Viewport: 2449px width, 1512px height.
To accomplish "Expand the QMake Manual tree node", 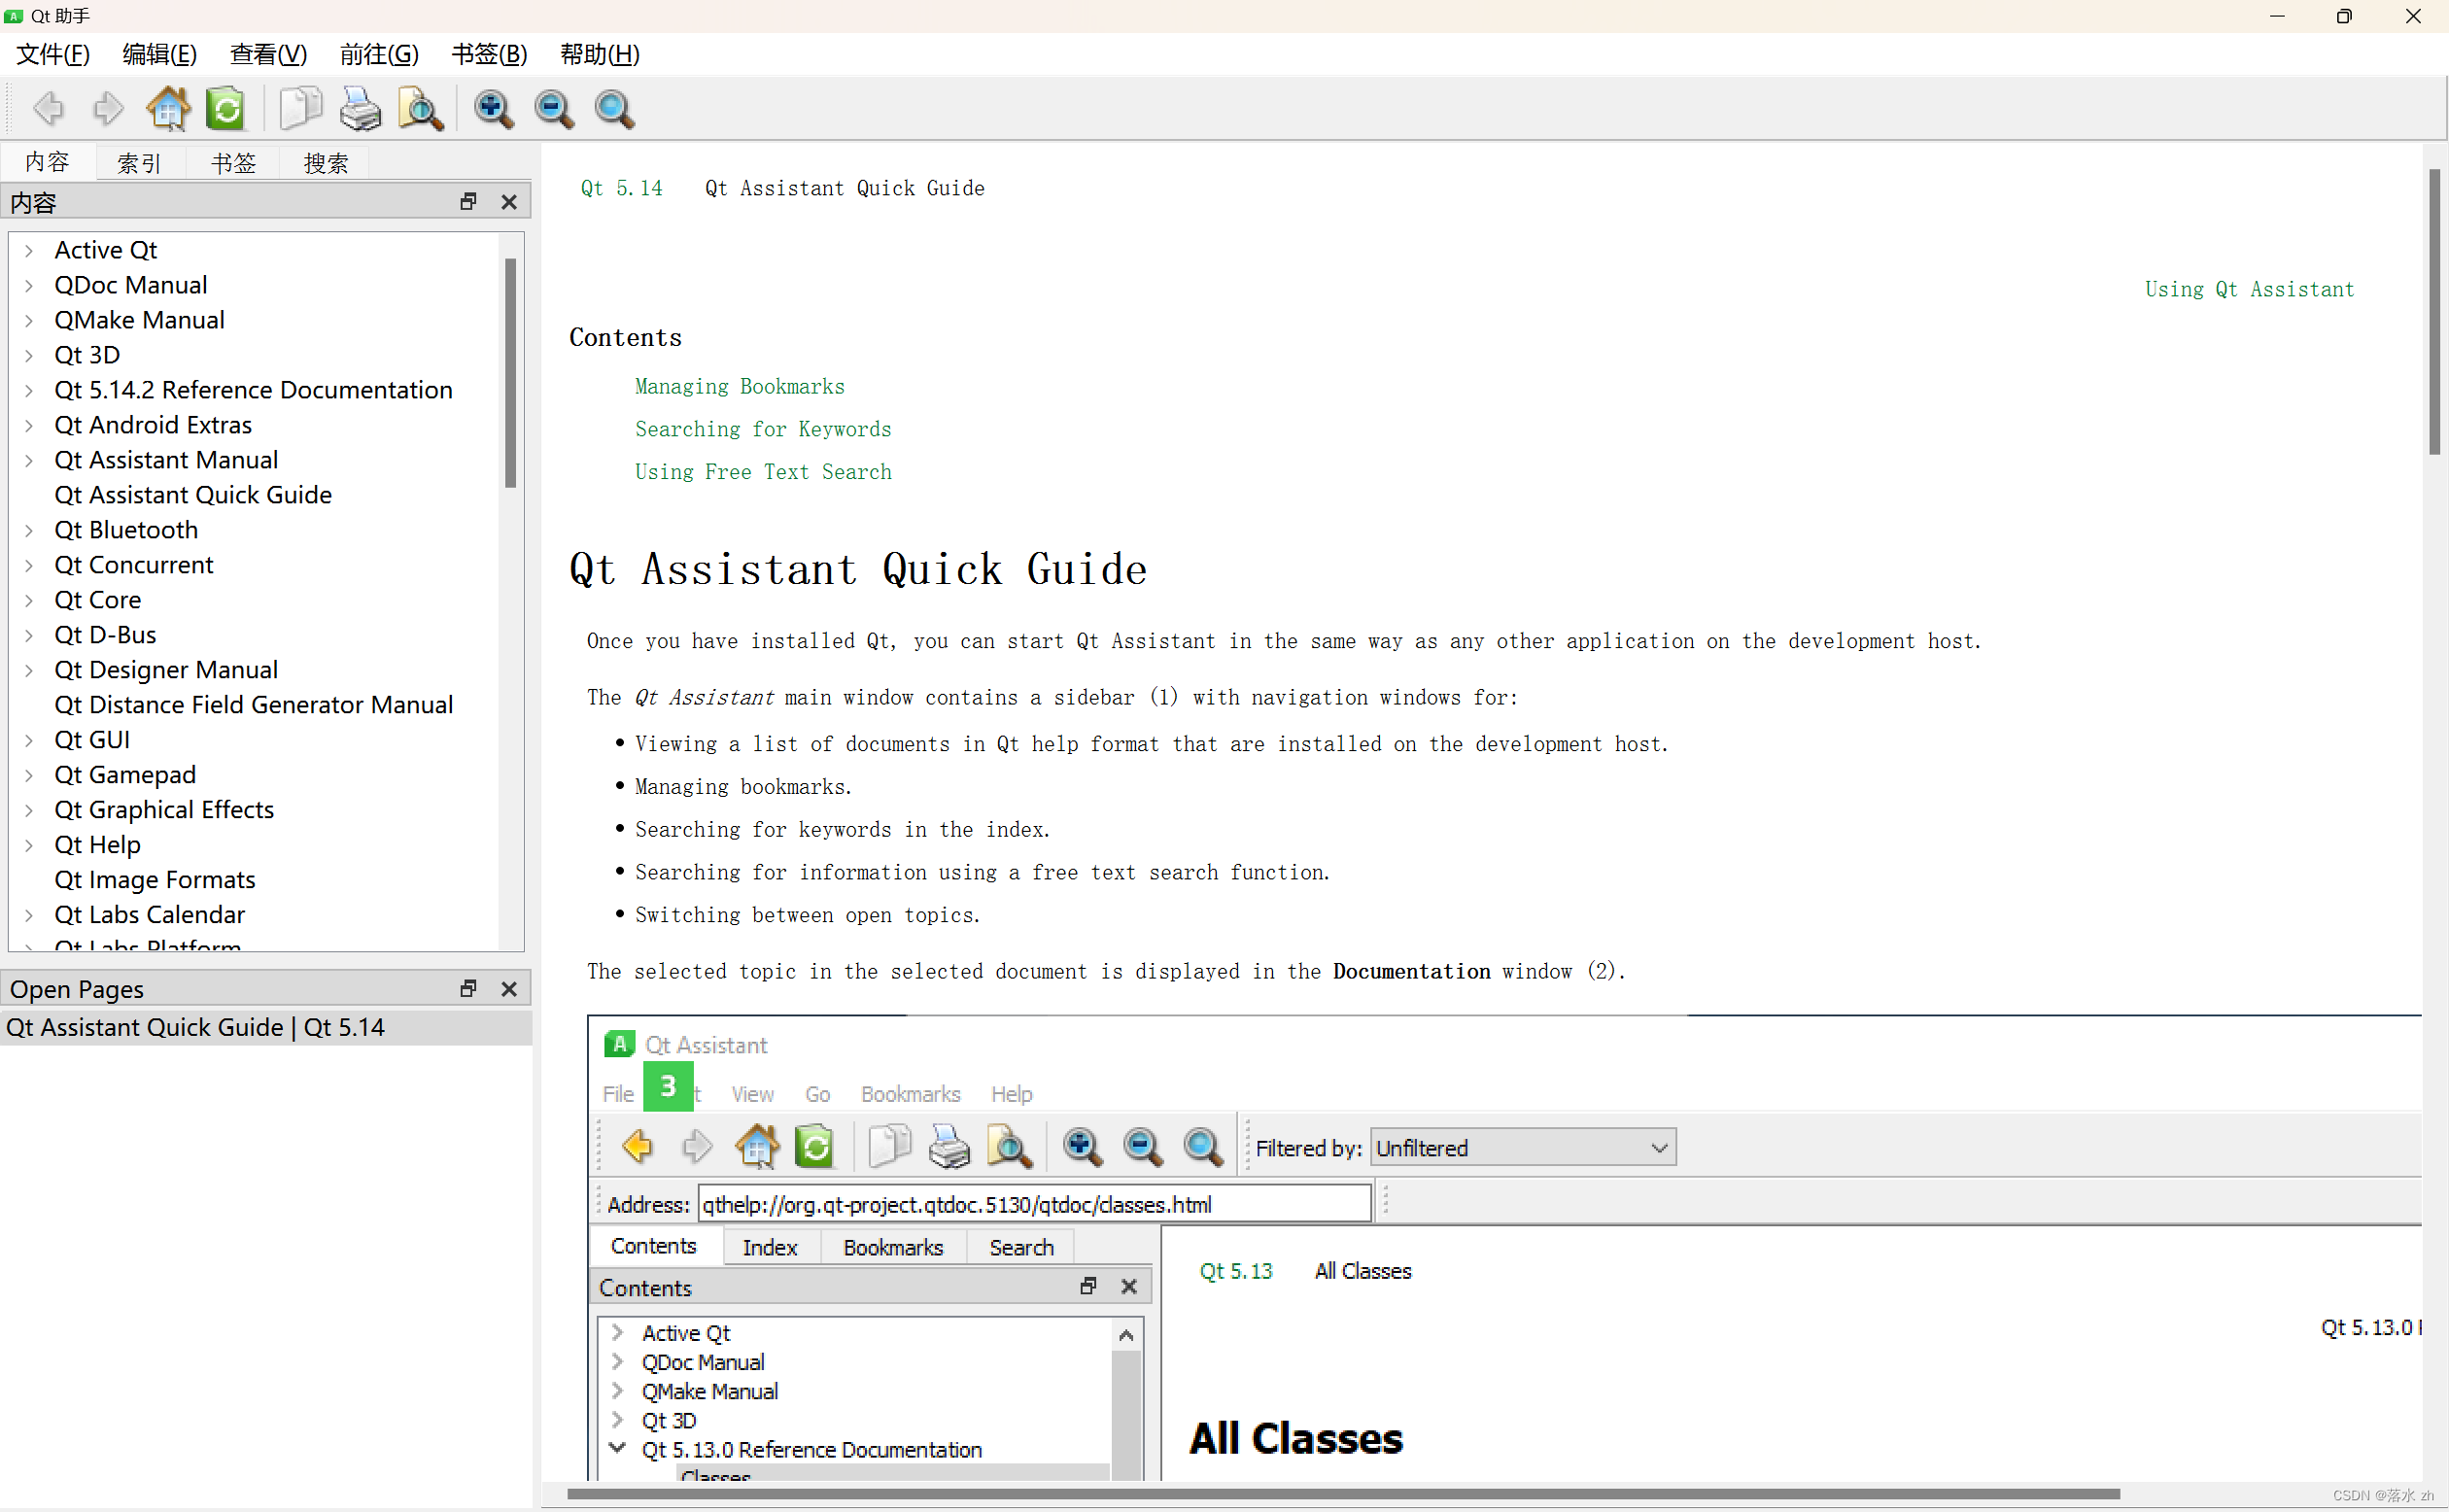I will click(29, 320).
